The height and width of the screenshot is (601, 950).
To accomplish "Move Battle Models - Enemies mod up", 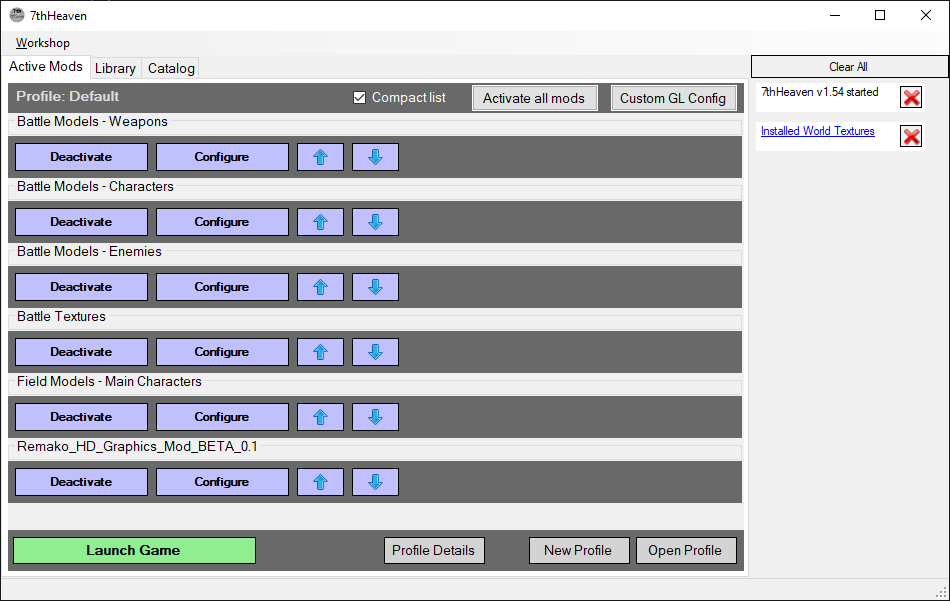I will 321,287.
